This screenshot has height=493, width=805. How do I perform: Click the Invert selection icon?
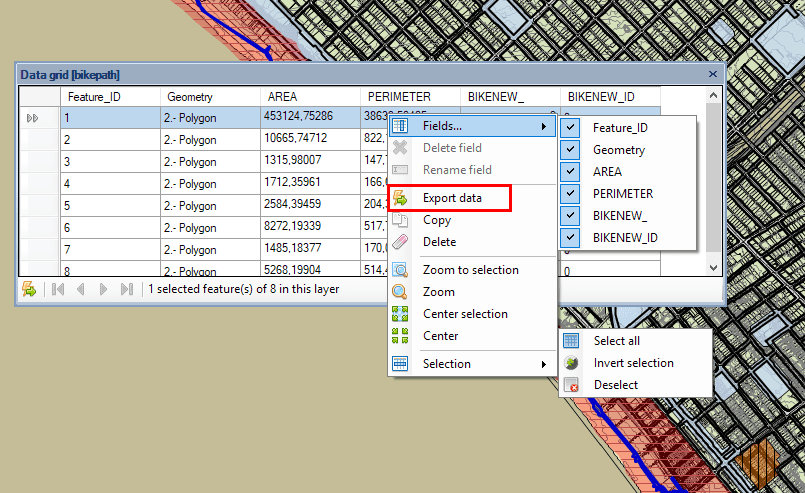[x=571, y=363]
